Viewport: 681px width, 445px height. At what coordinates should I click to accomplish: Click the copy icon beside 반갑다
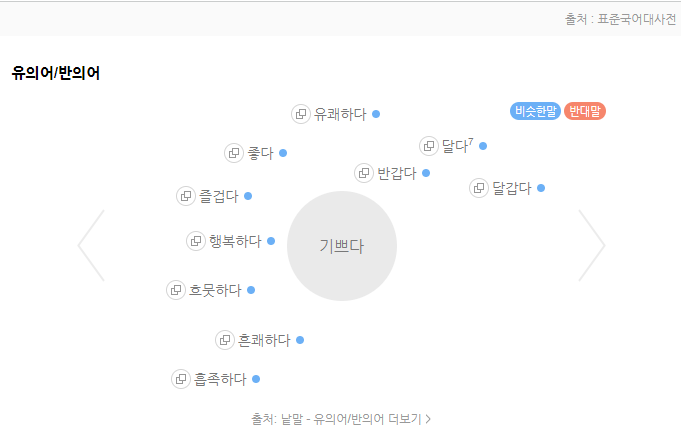[x=364, y=173]
